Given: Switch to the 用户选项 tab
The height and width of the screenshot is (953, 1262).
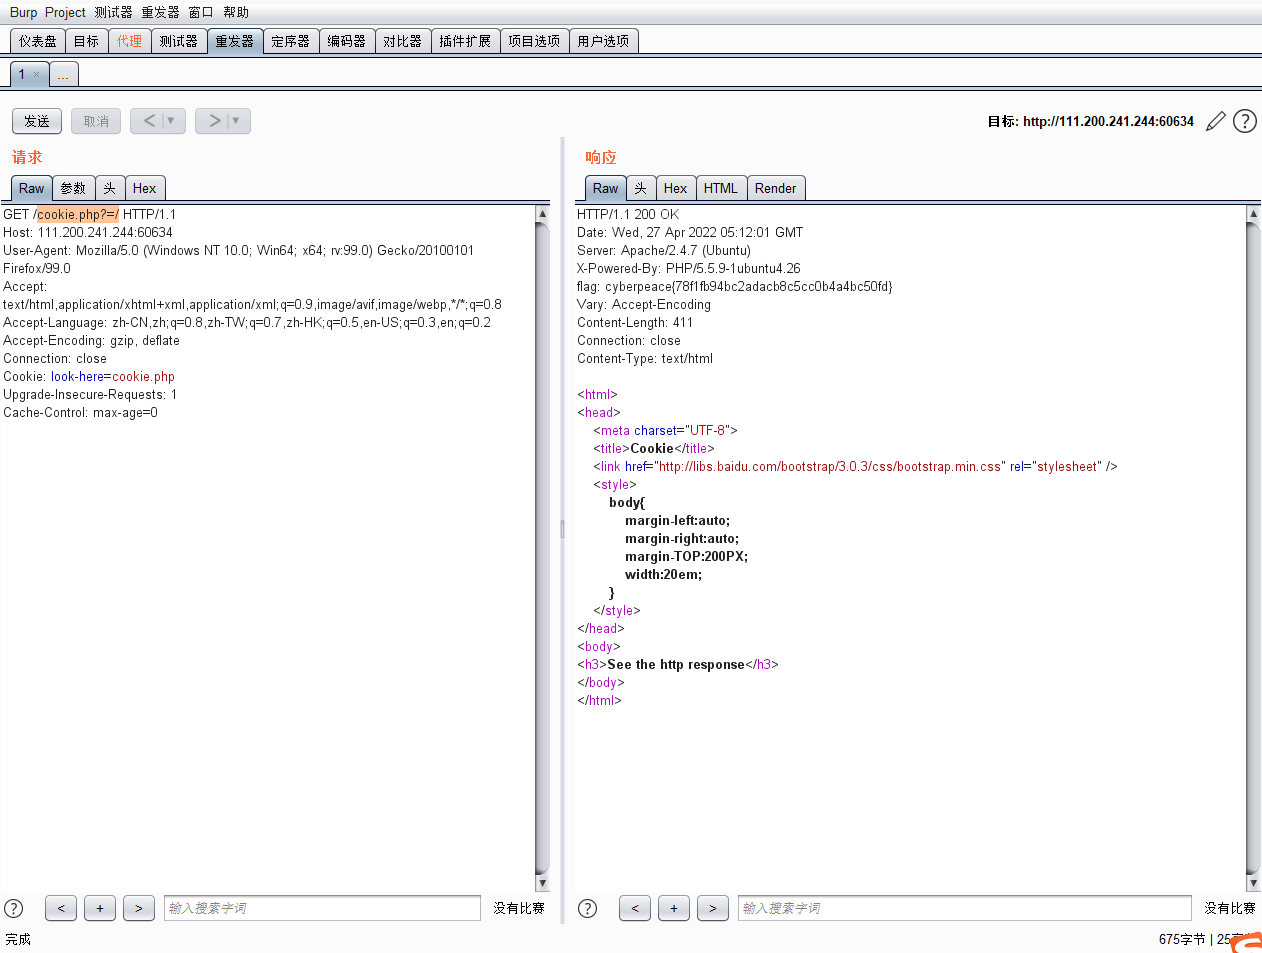Looking at the screenshot, I should (603, 41).
